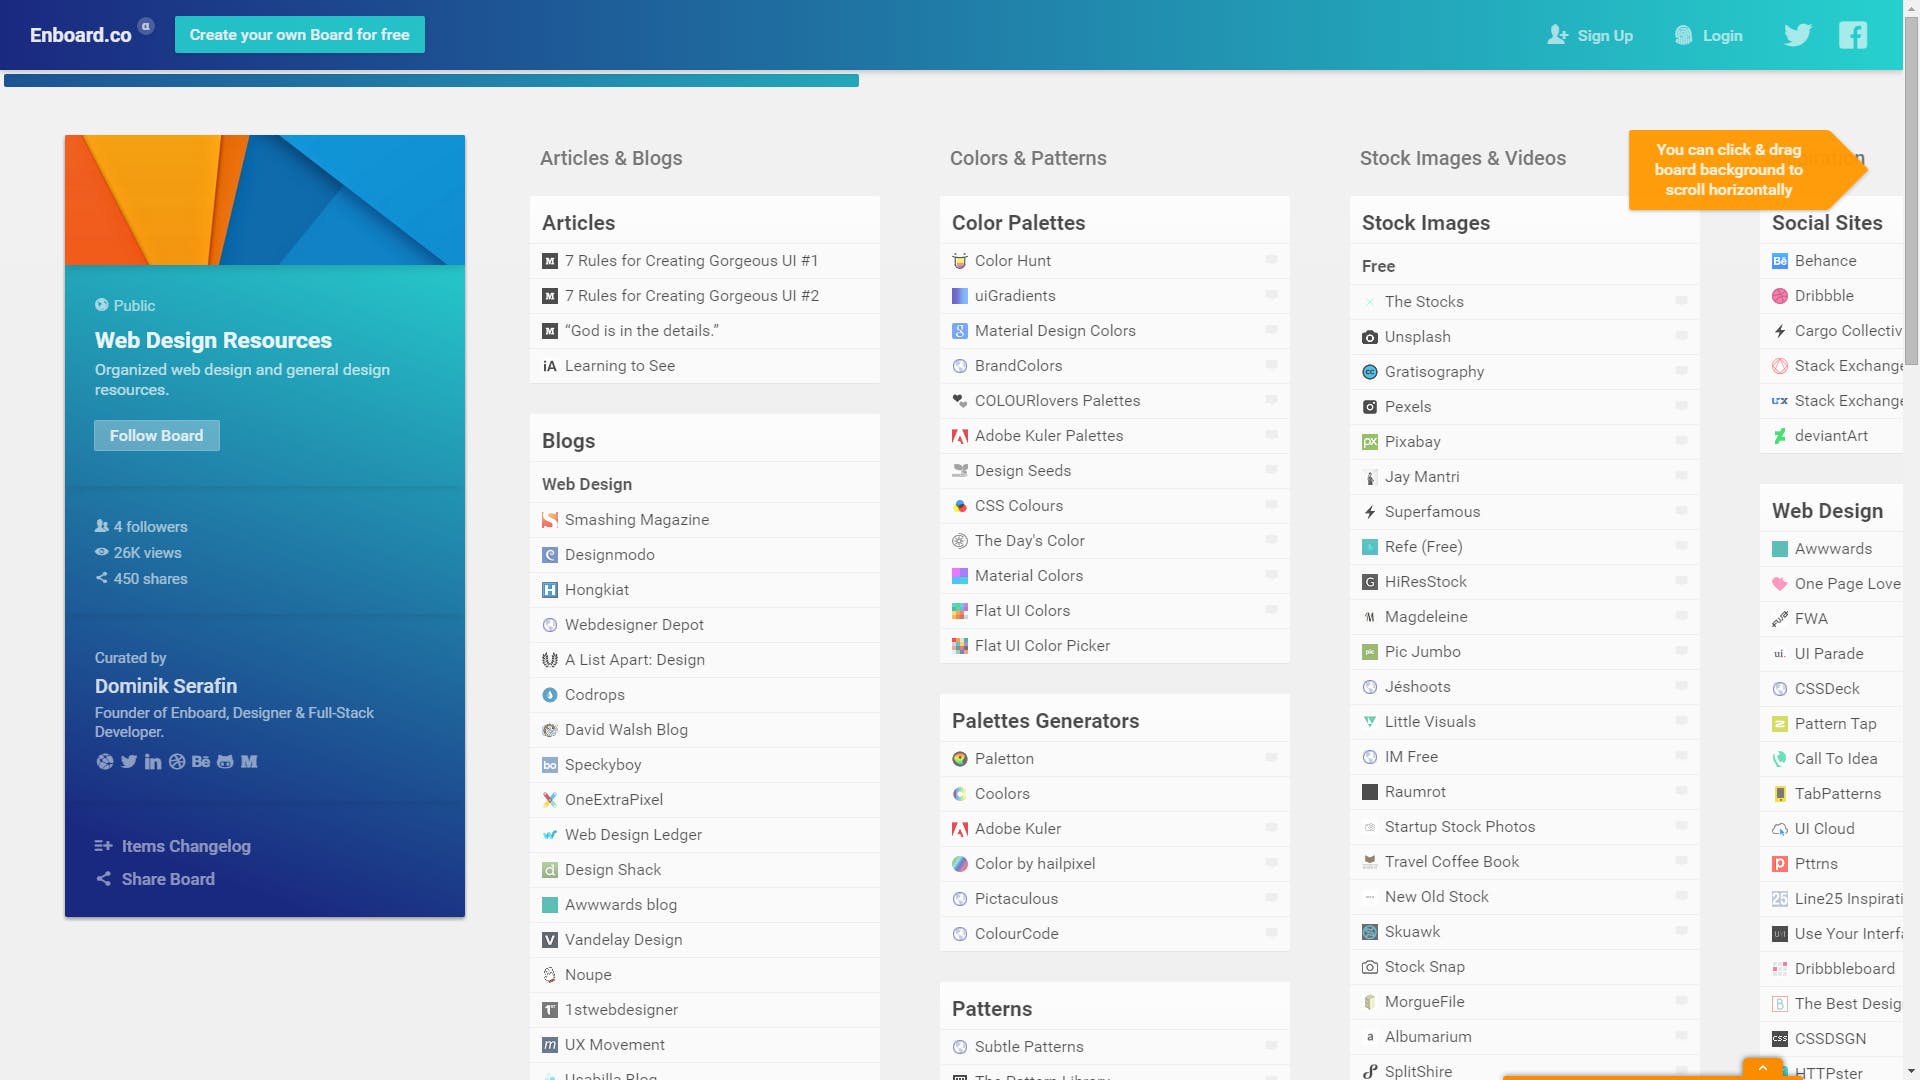
Task: Open curator's LinkedIn profile icon
Action: [x=153, y=762]
